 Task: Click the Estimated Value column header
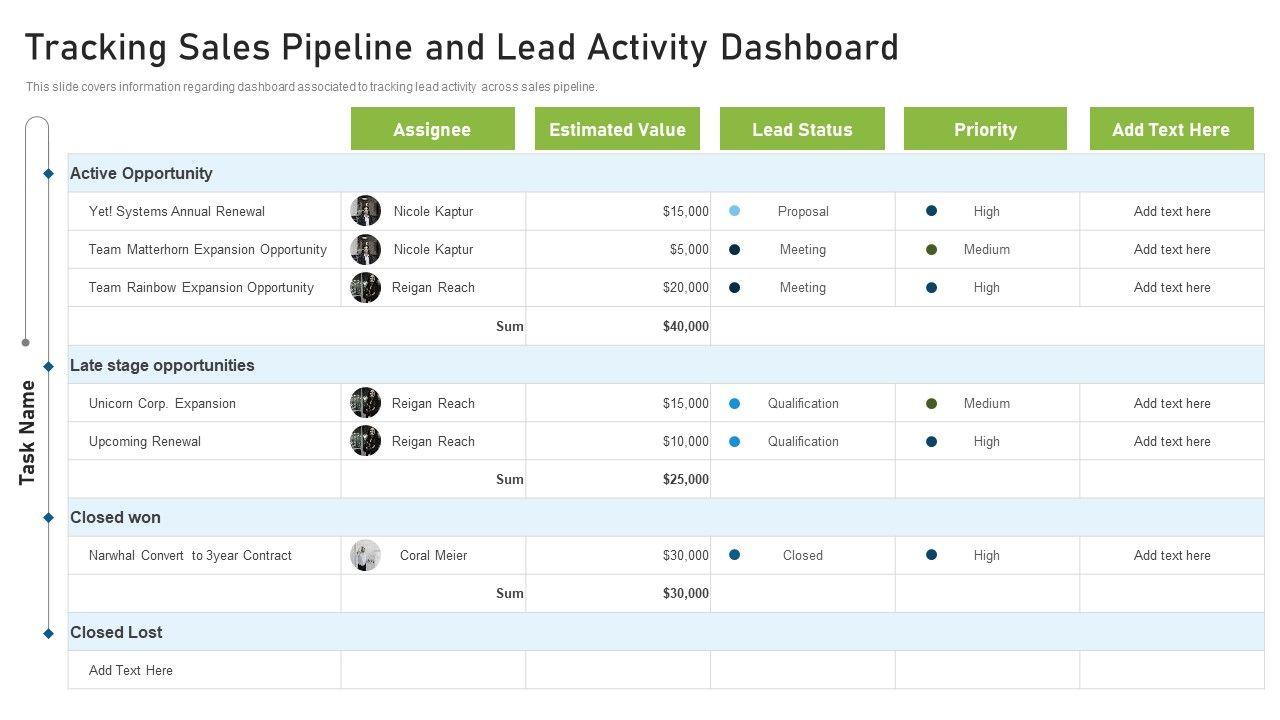pyautogui.click(x=617, y=129)
